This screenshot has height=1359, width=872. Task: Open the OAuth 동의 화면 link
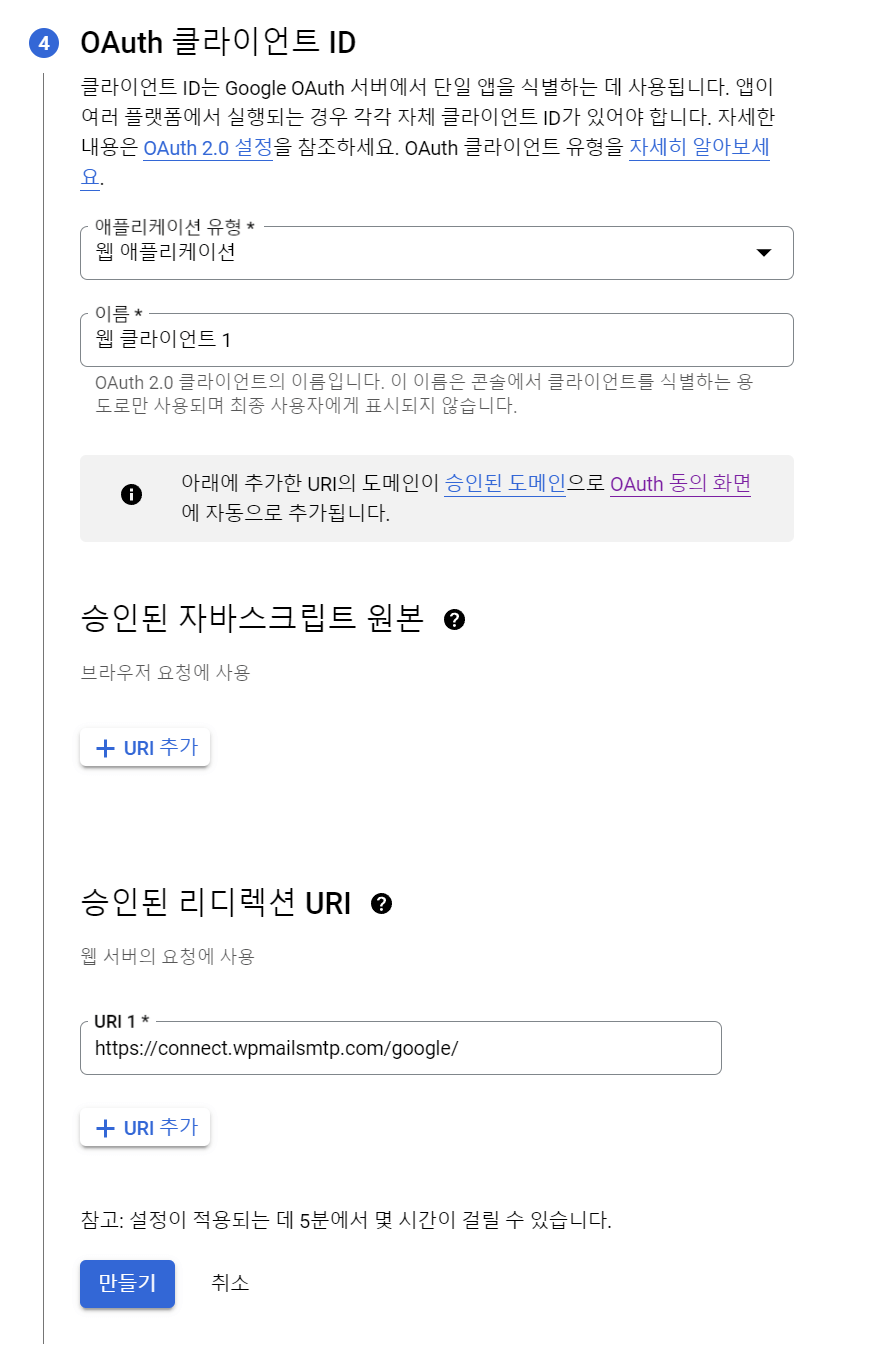680,483
